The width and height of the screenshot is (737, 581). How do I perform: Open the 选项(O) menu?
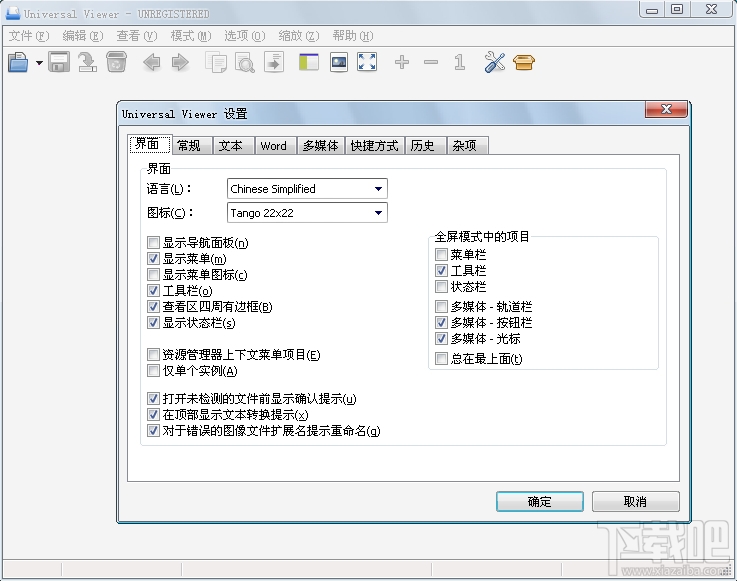(x=244, y=36)
